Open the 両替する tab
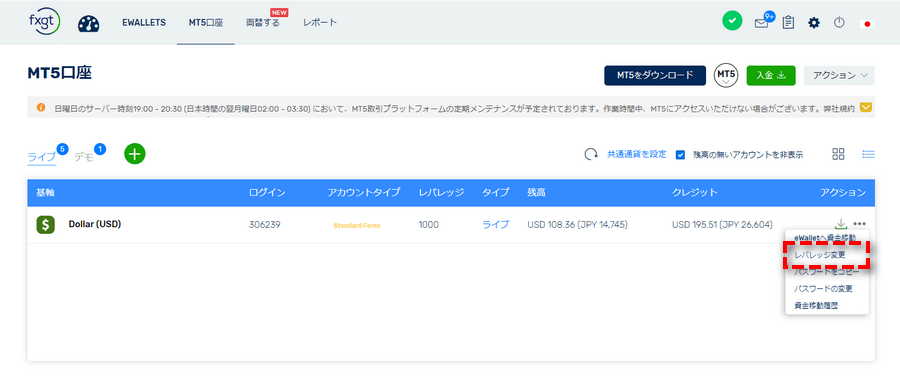Viewport: 900px width, 386px height. click(263, 23)
